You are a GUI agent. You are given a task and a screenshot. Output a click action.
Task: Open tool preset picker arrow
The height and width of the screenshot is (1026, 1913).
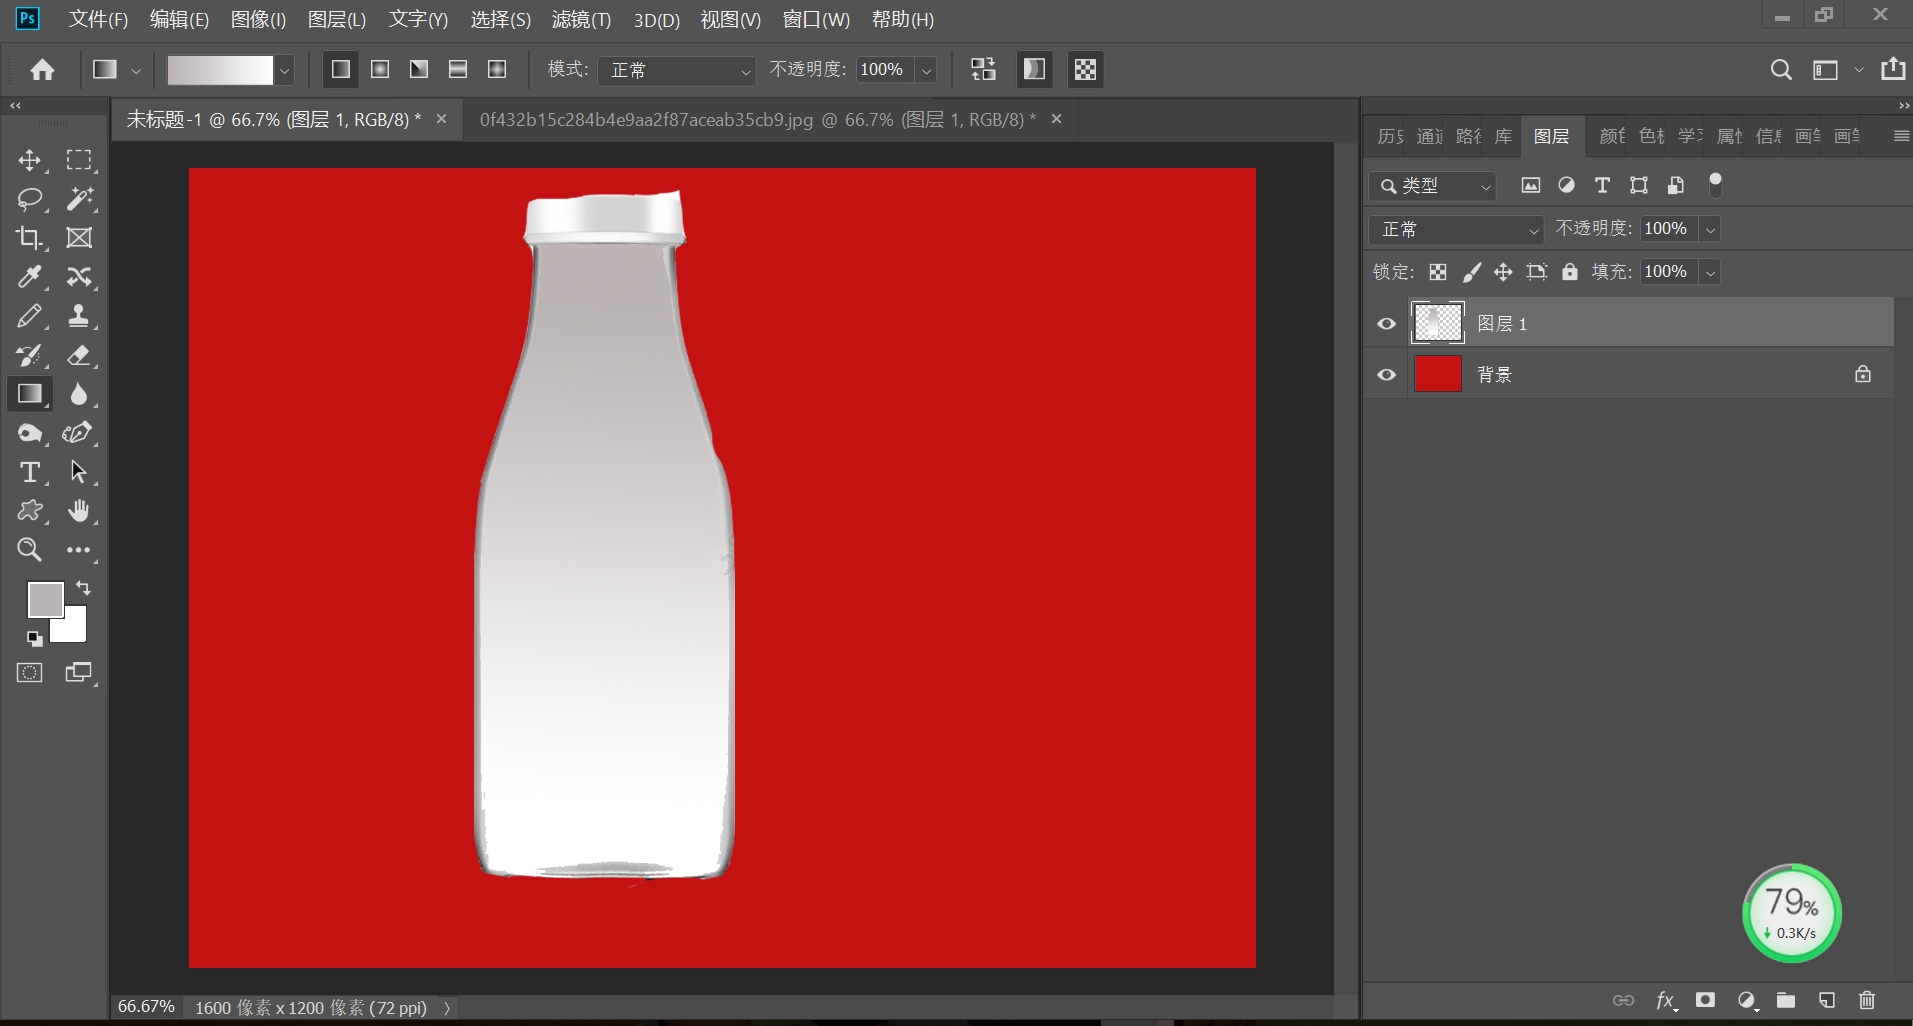coord(136,70)
